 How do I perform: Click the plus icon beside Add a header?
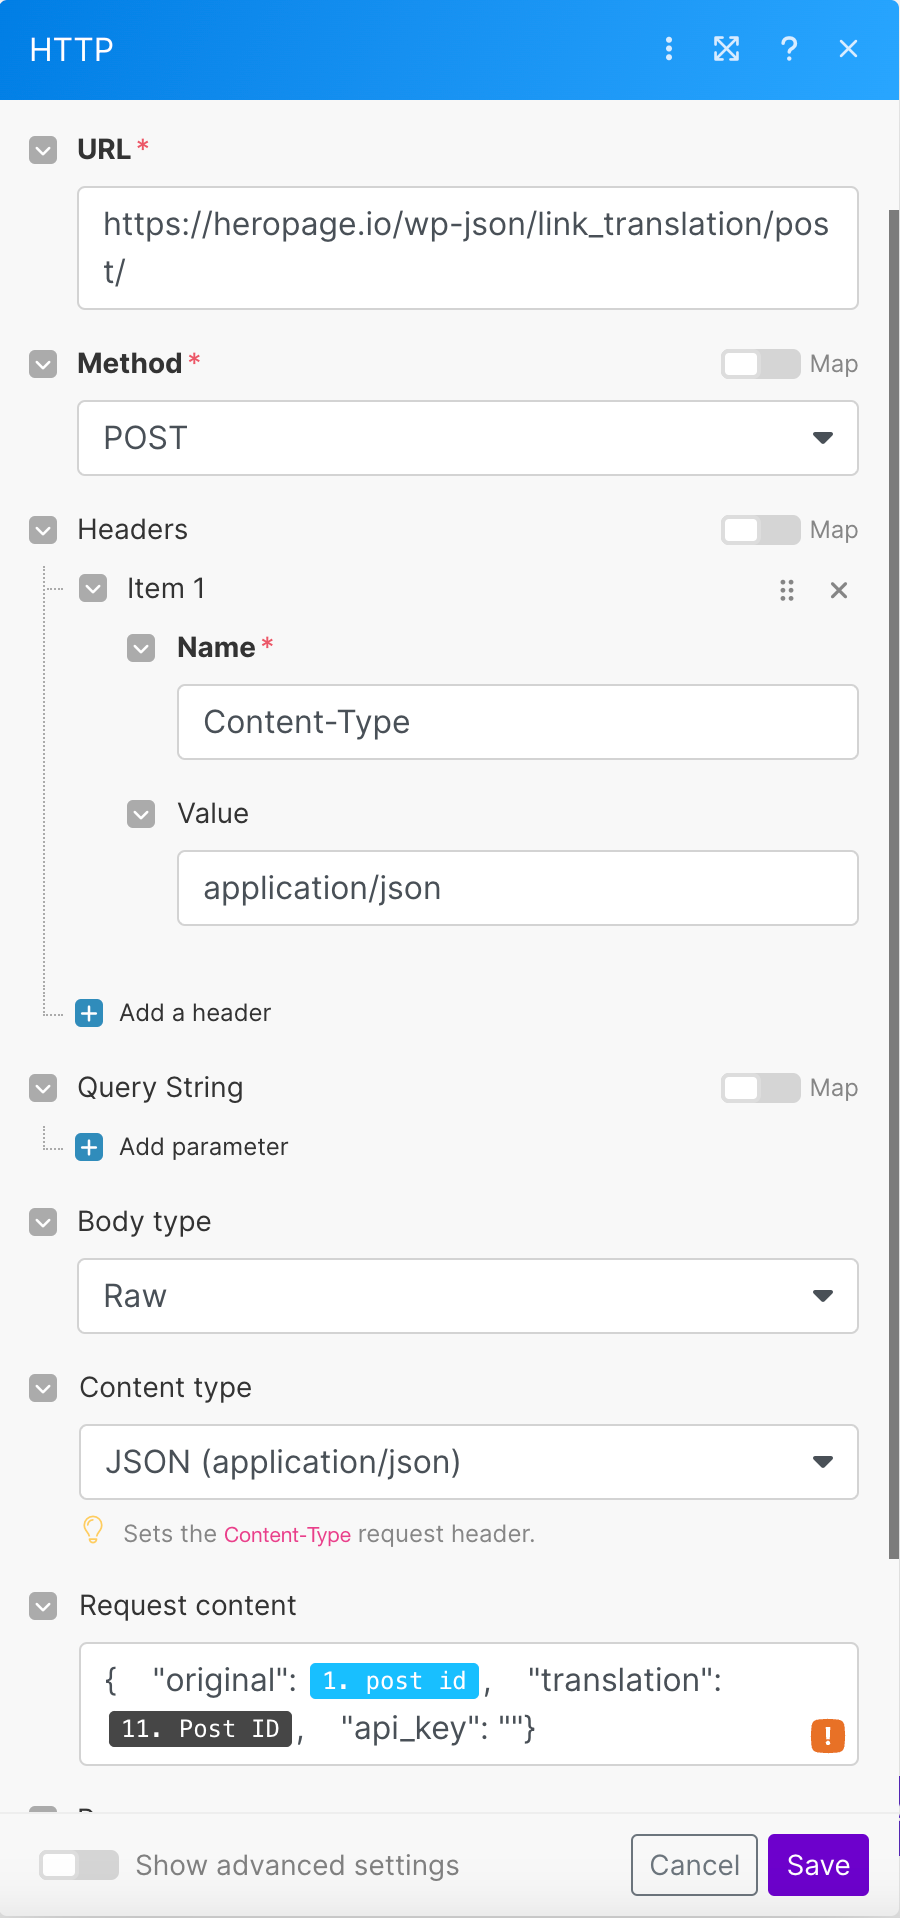click(89, 1013)
